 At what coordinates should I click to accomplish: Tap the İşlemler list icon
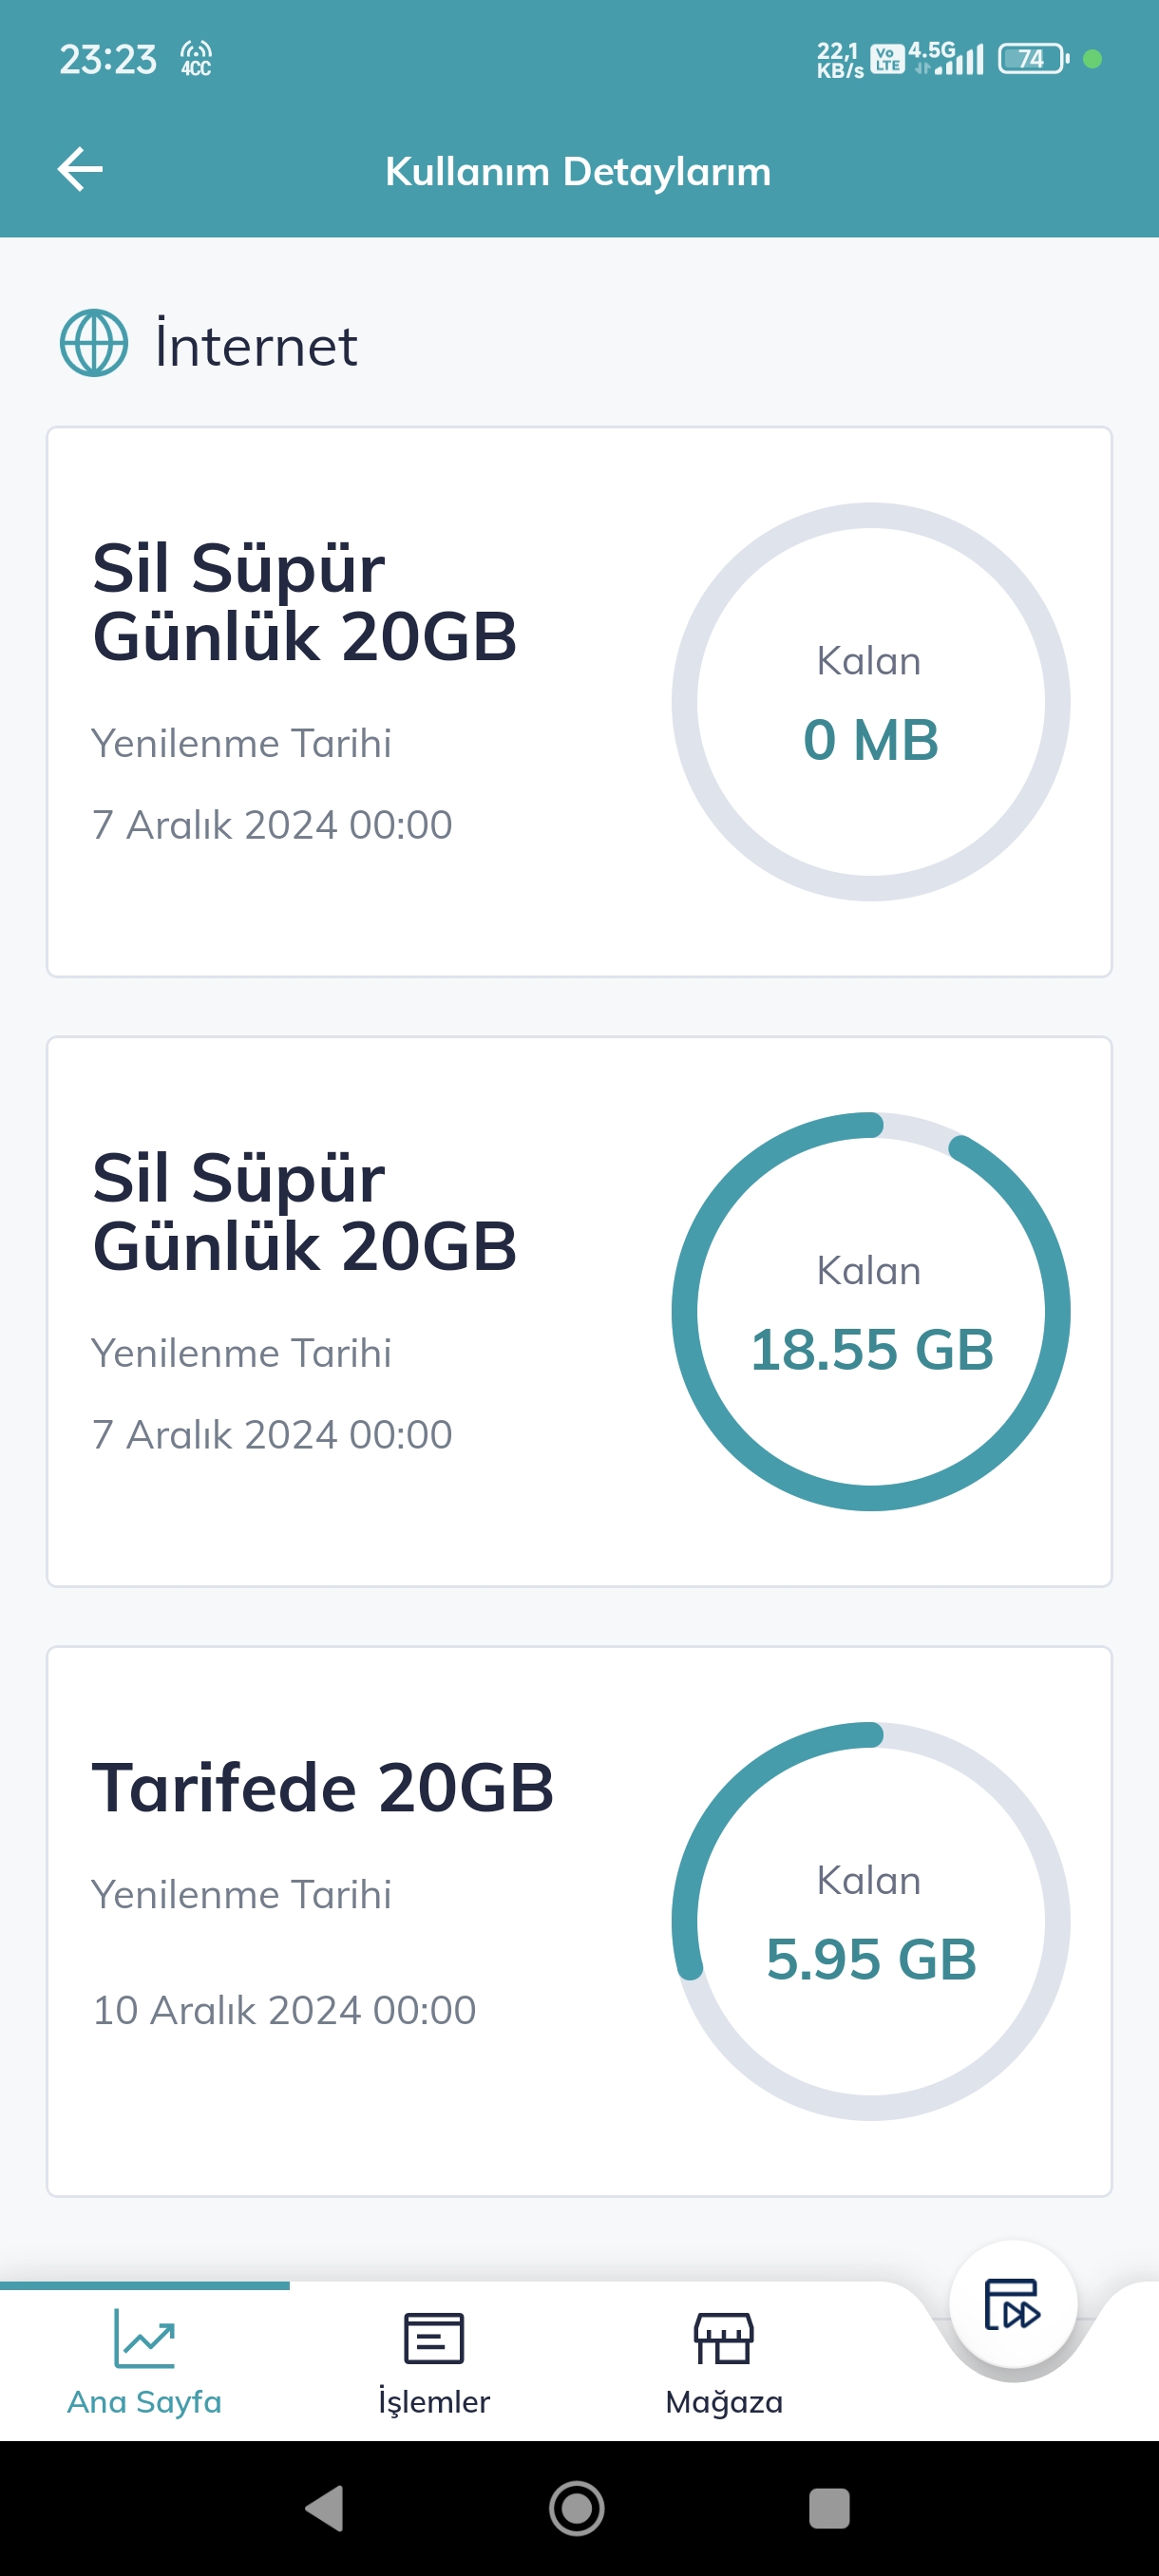[433, 2339]
